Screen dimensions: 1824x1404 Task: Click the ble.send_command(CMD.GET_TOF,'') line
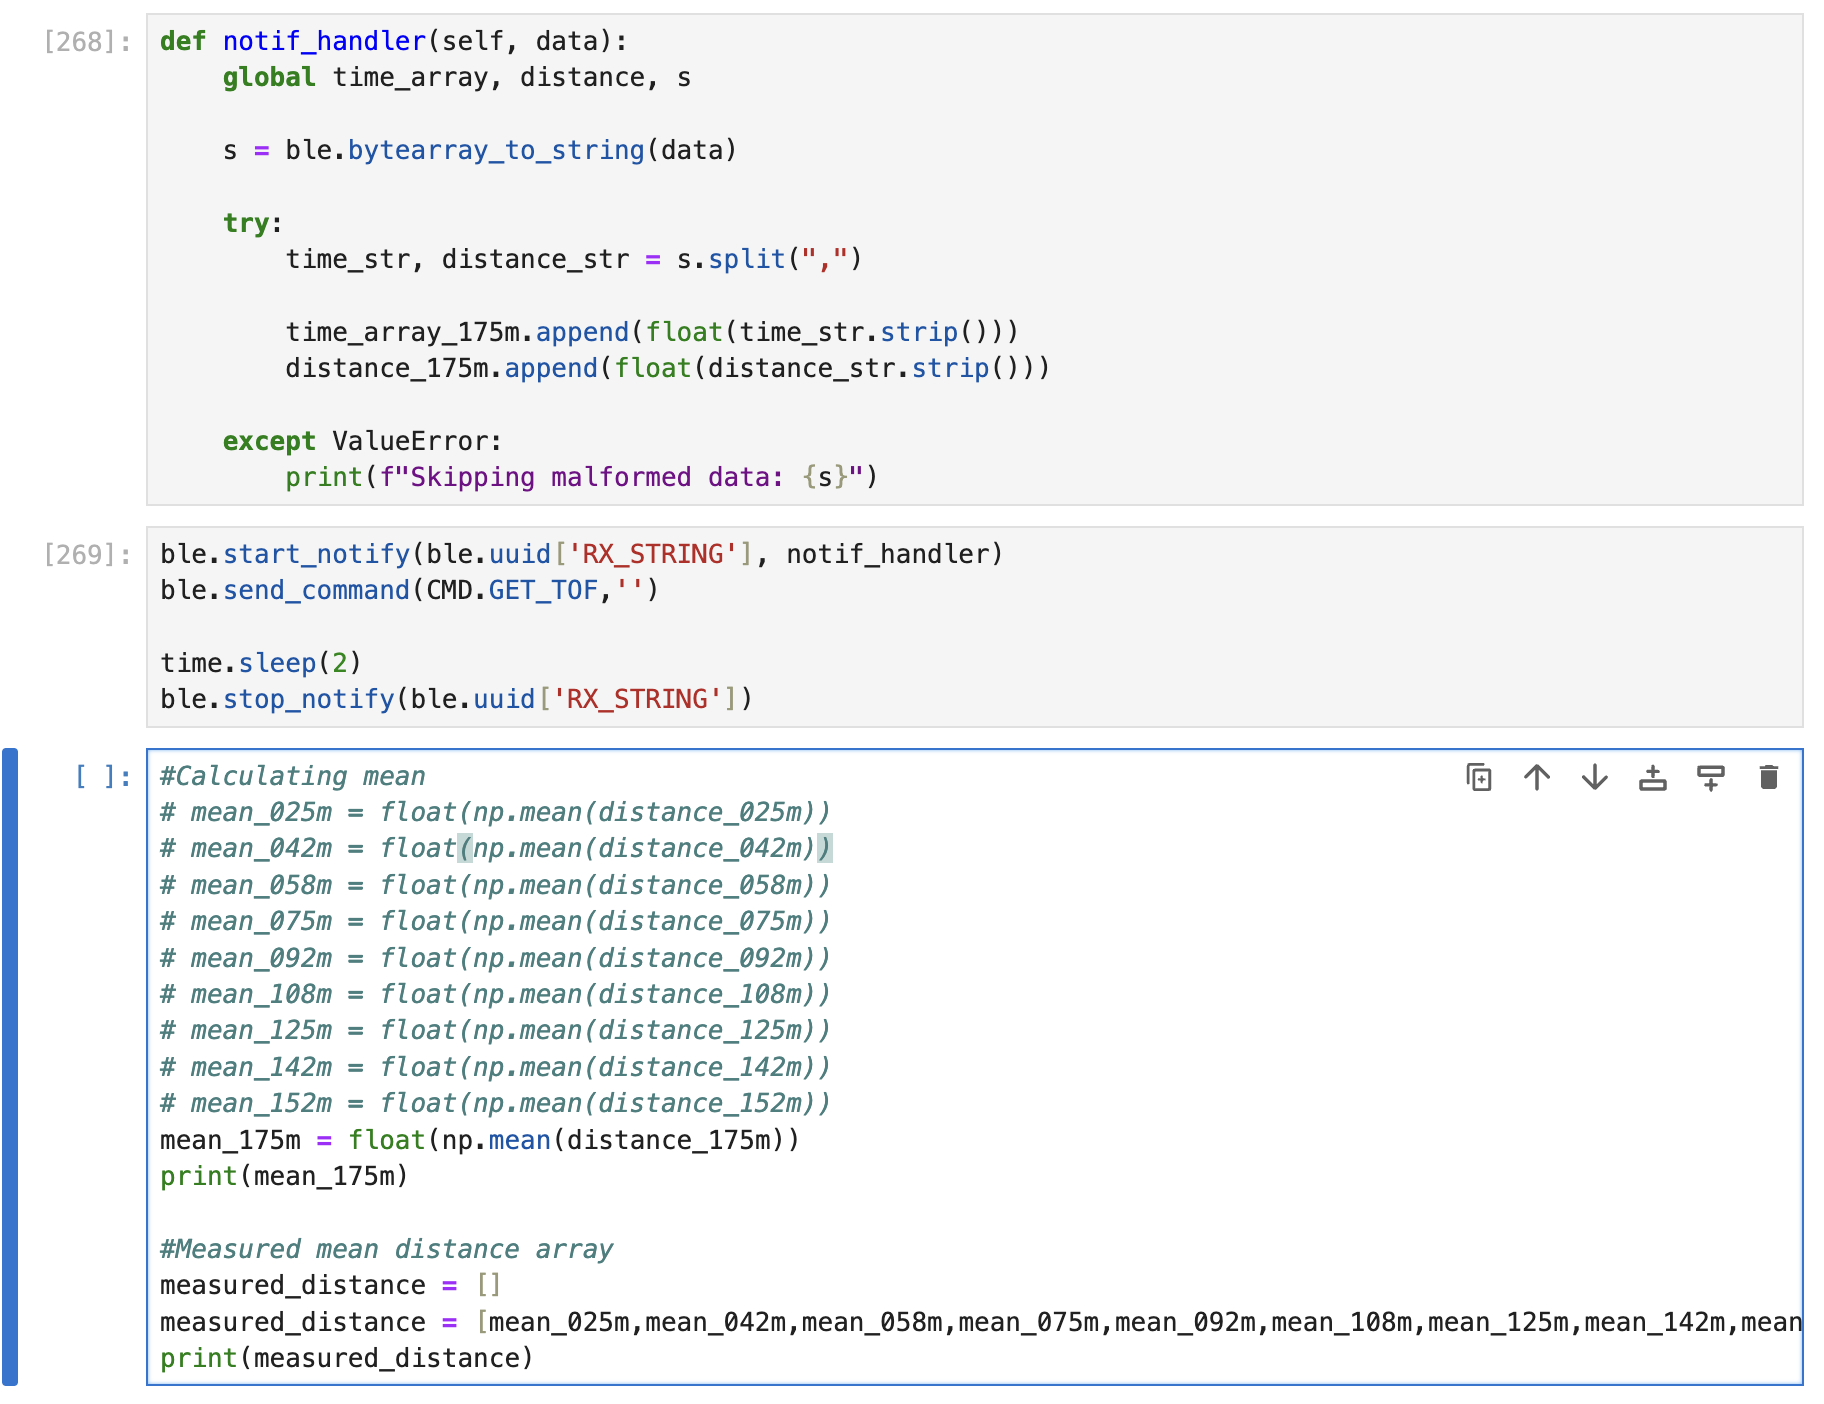(x=410, y=590)
